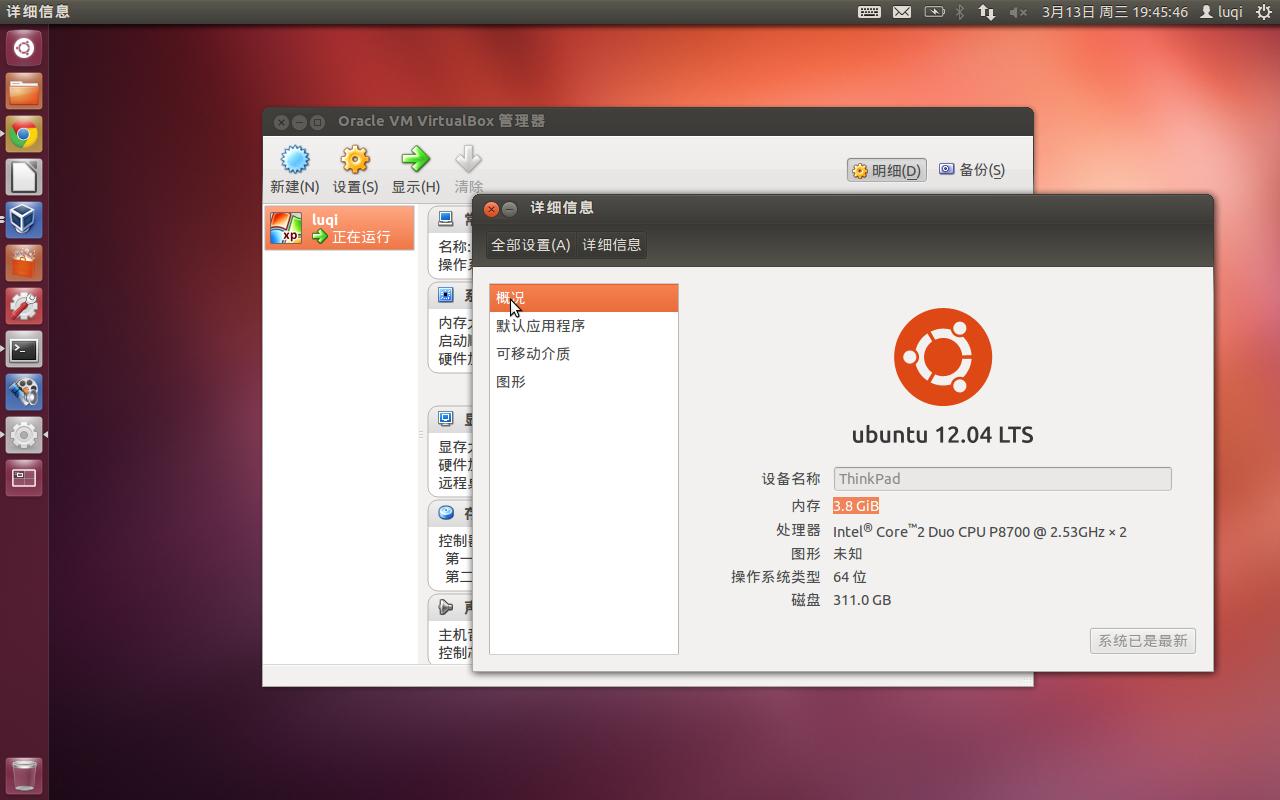Open the Bluetooth indicator menu
This screenshot has height=800, width=1280.
(960, 12)
